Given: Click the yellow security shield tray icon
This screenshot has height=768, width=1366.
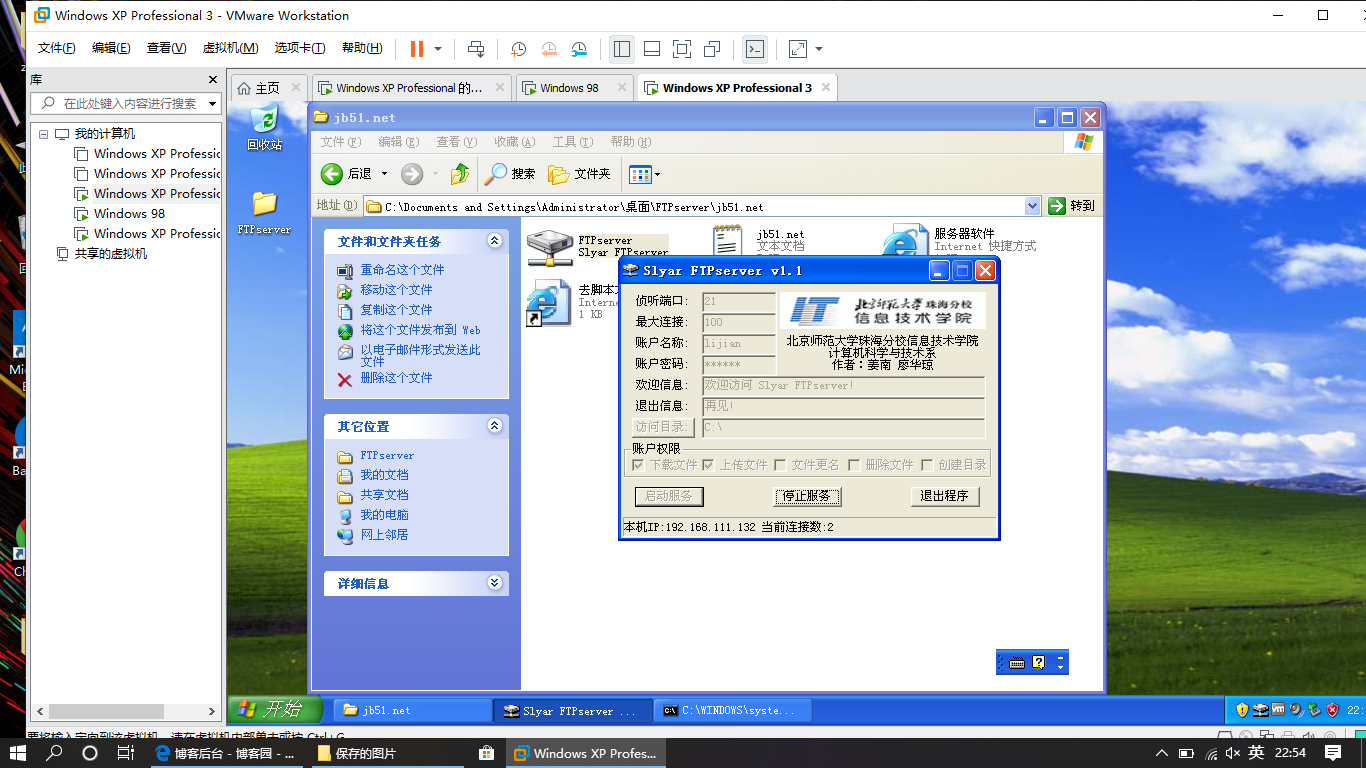Looking at the screenshot, I should click(1243, 710).
